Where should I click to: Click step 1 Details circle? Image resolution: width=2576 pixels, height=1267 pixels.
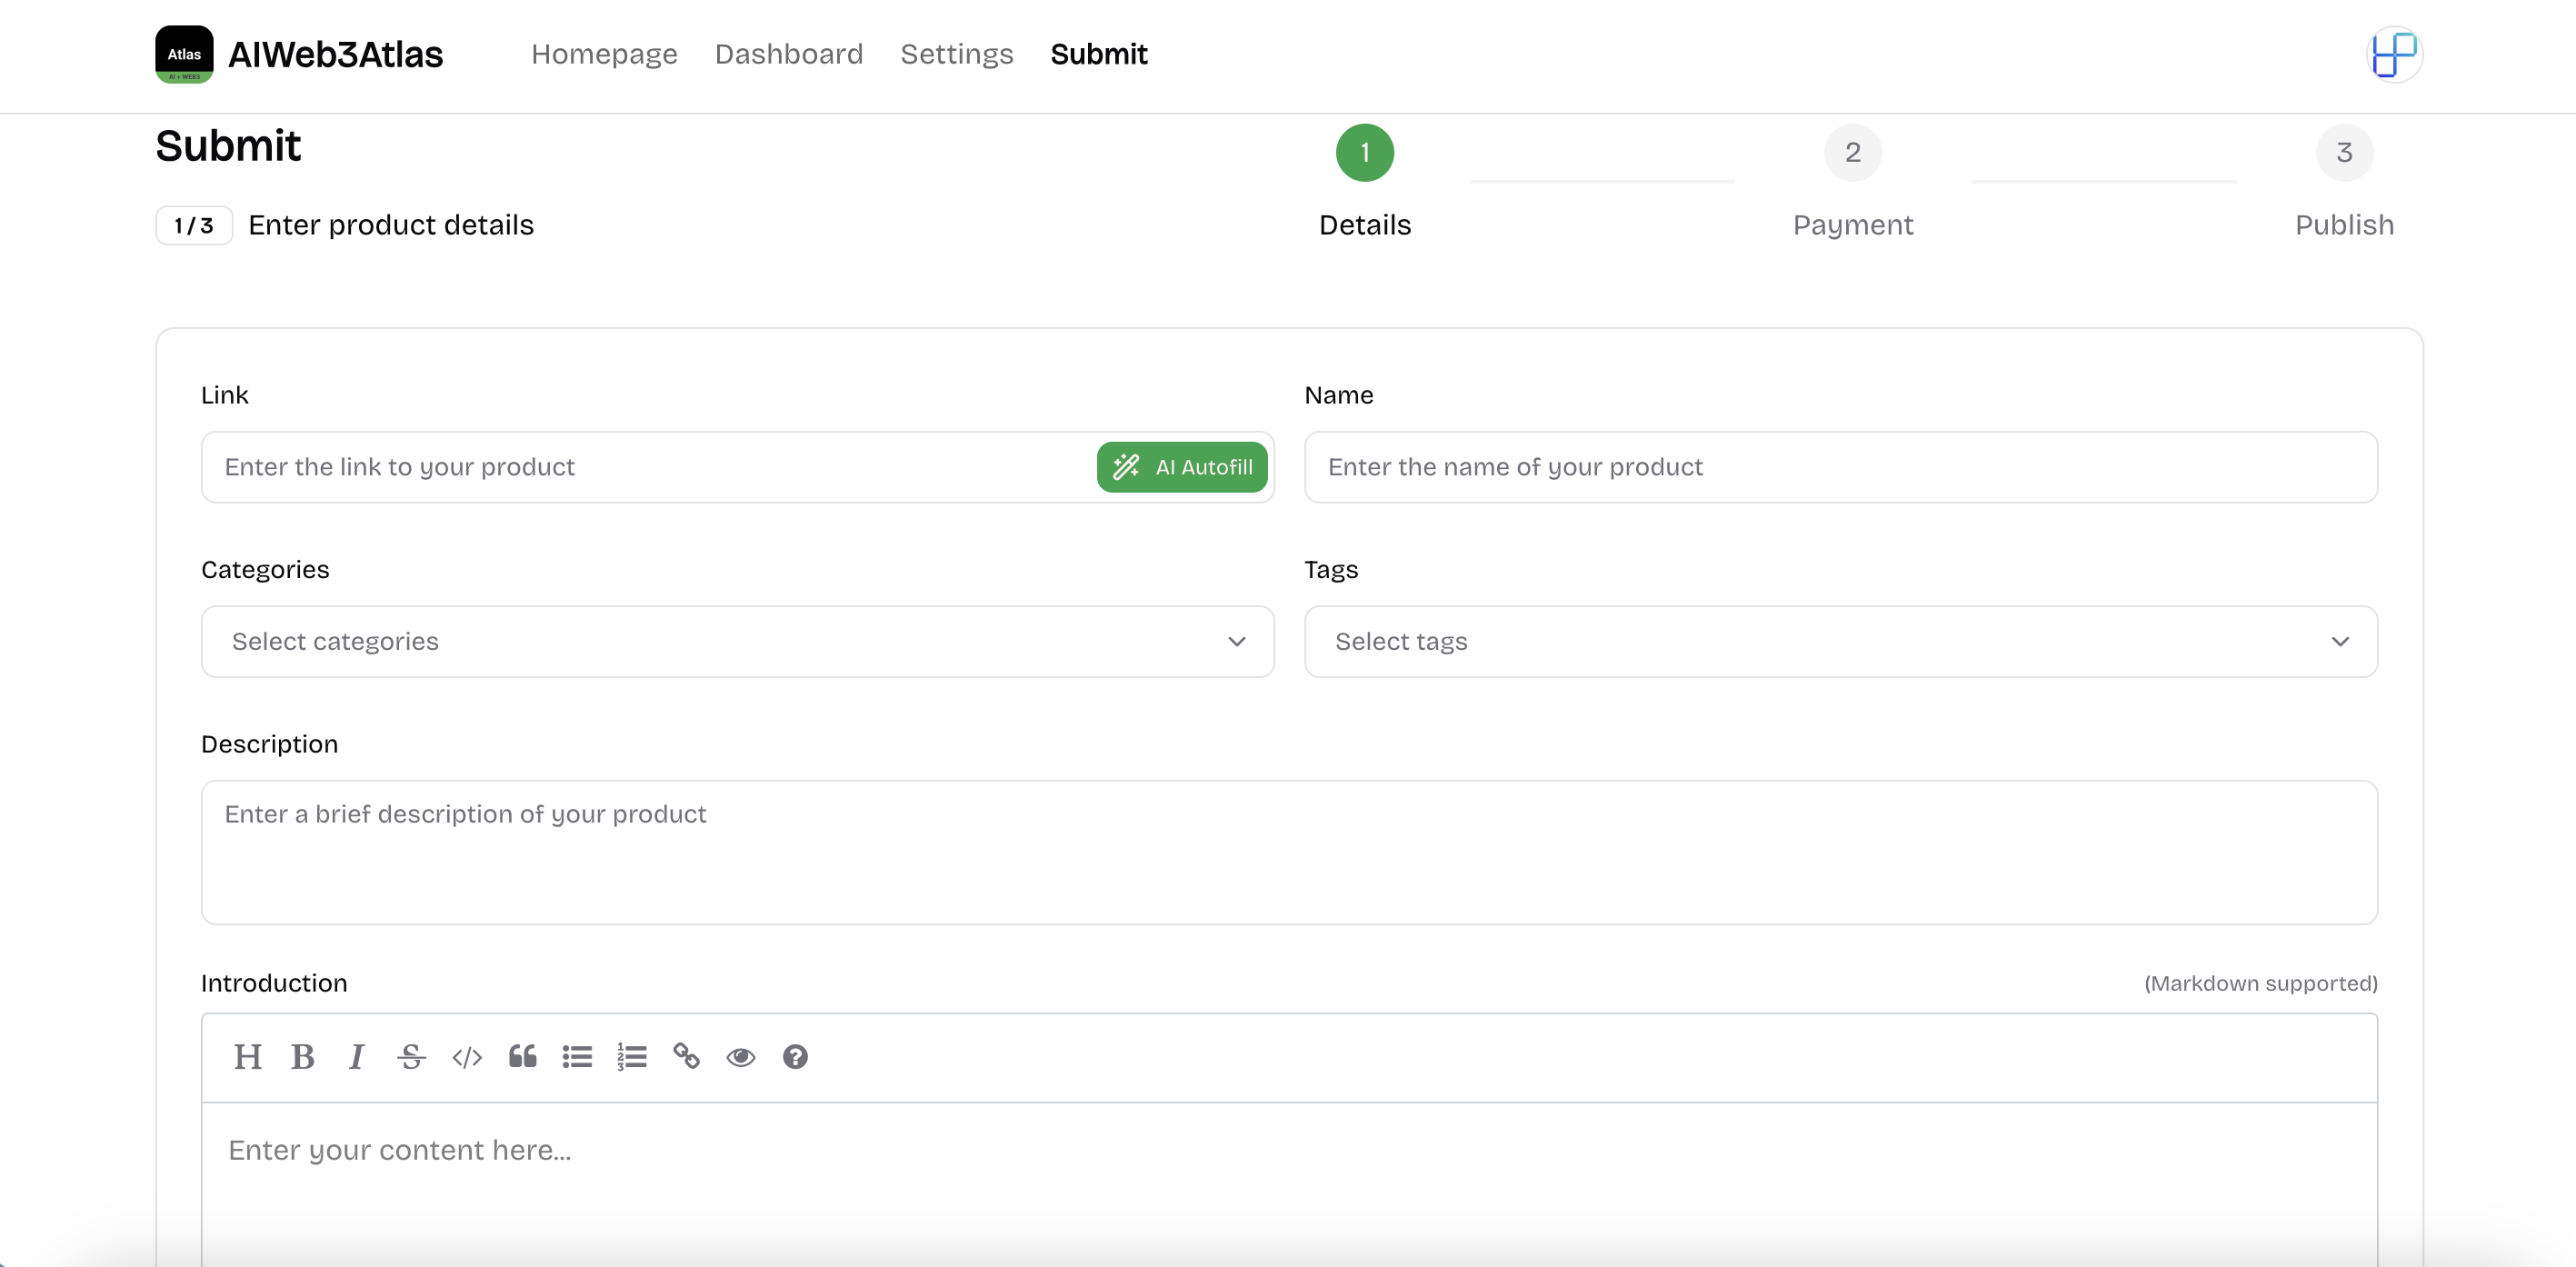coord(1365,153)
